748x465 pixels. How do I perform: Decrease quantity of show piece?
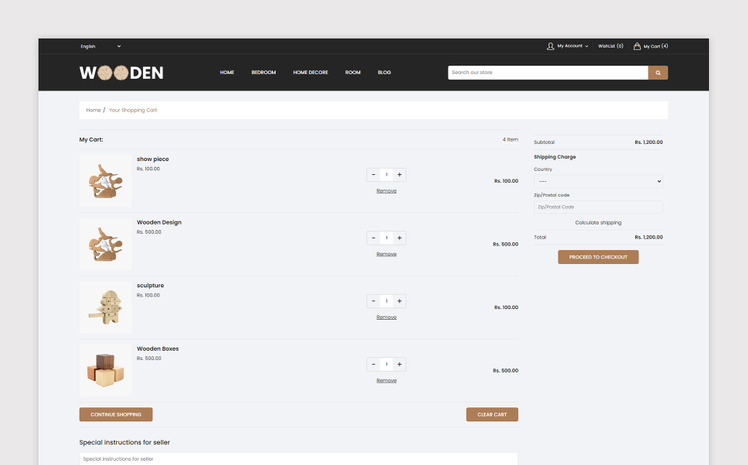pyautogui.click(x=374, y=175)
